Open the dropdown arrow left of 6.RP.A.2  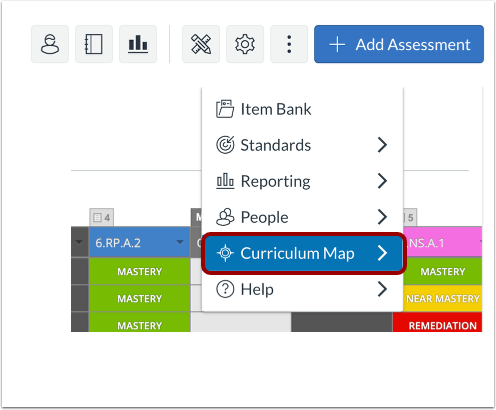point(79,242)
